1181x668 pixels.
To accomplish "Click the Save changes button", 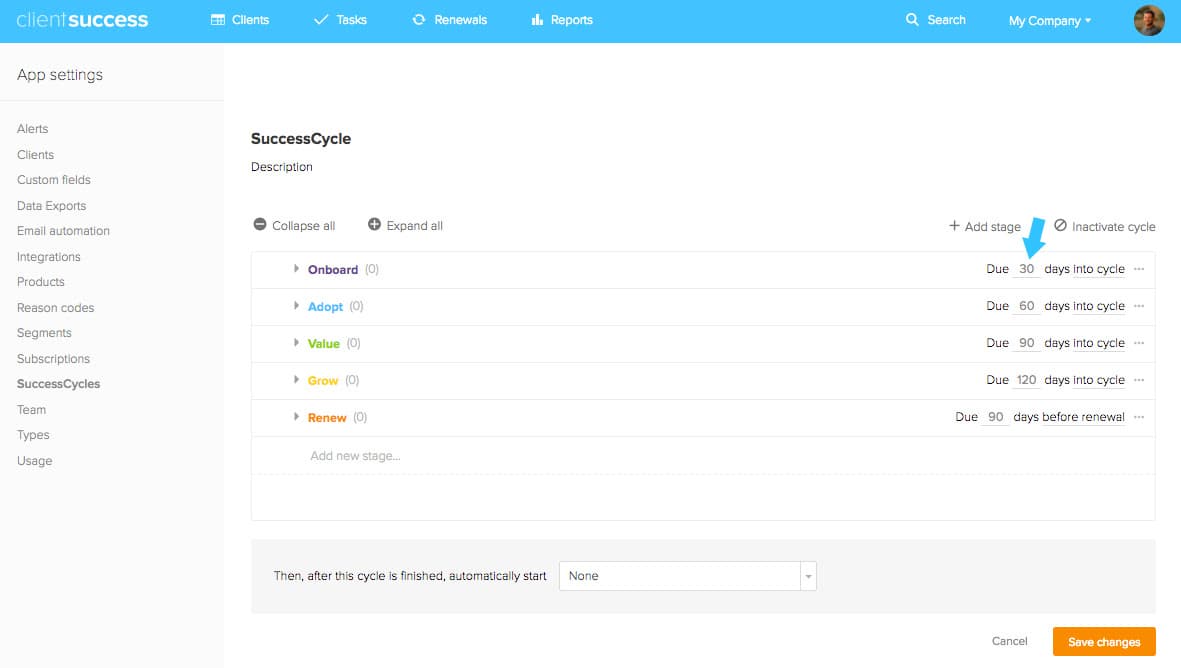I will click(1103, 642).
